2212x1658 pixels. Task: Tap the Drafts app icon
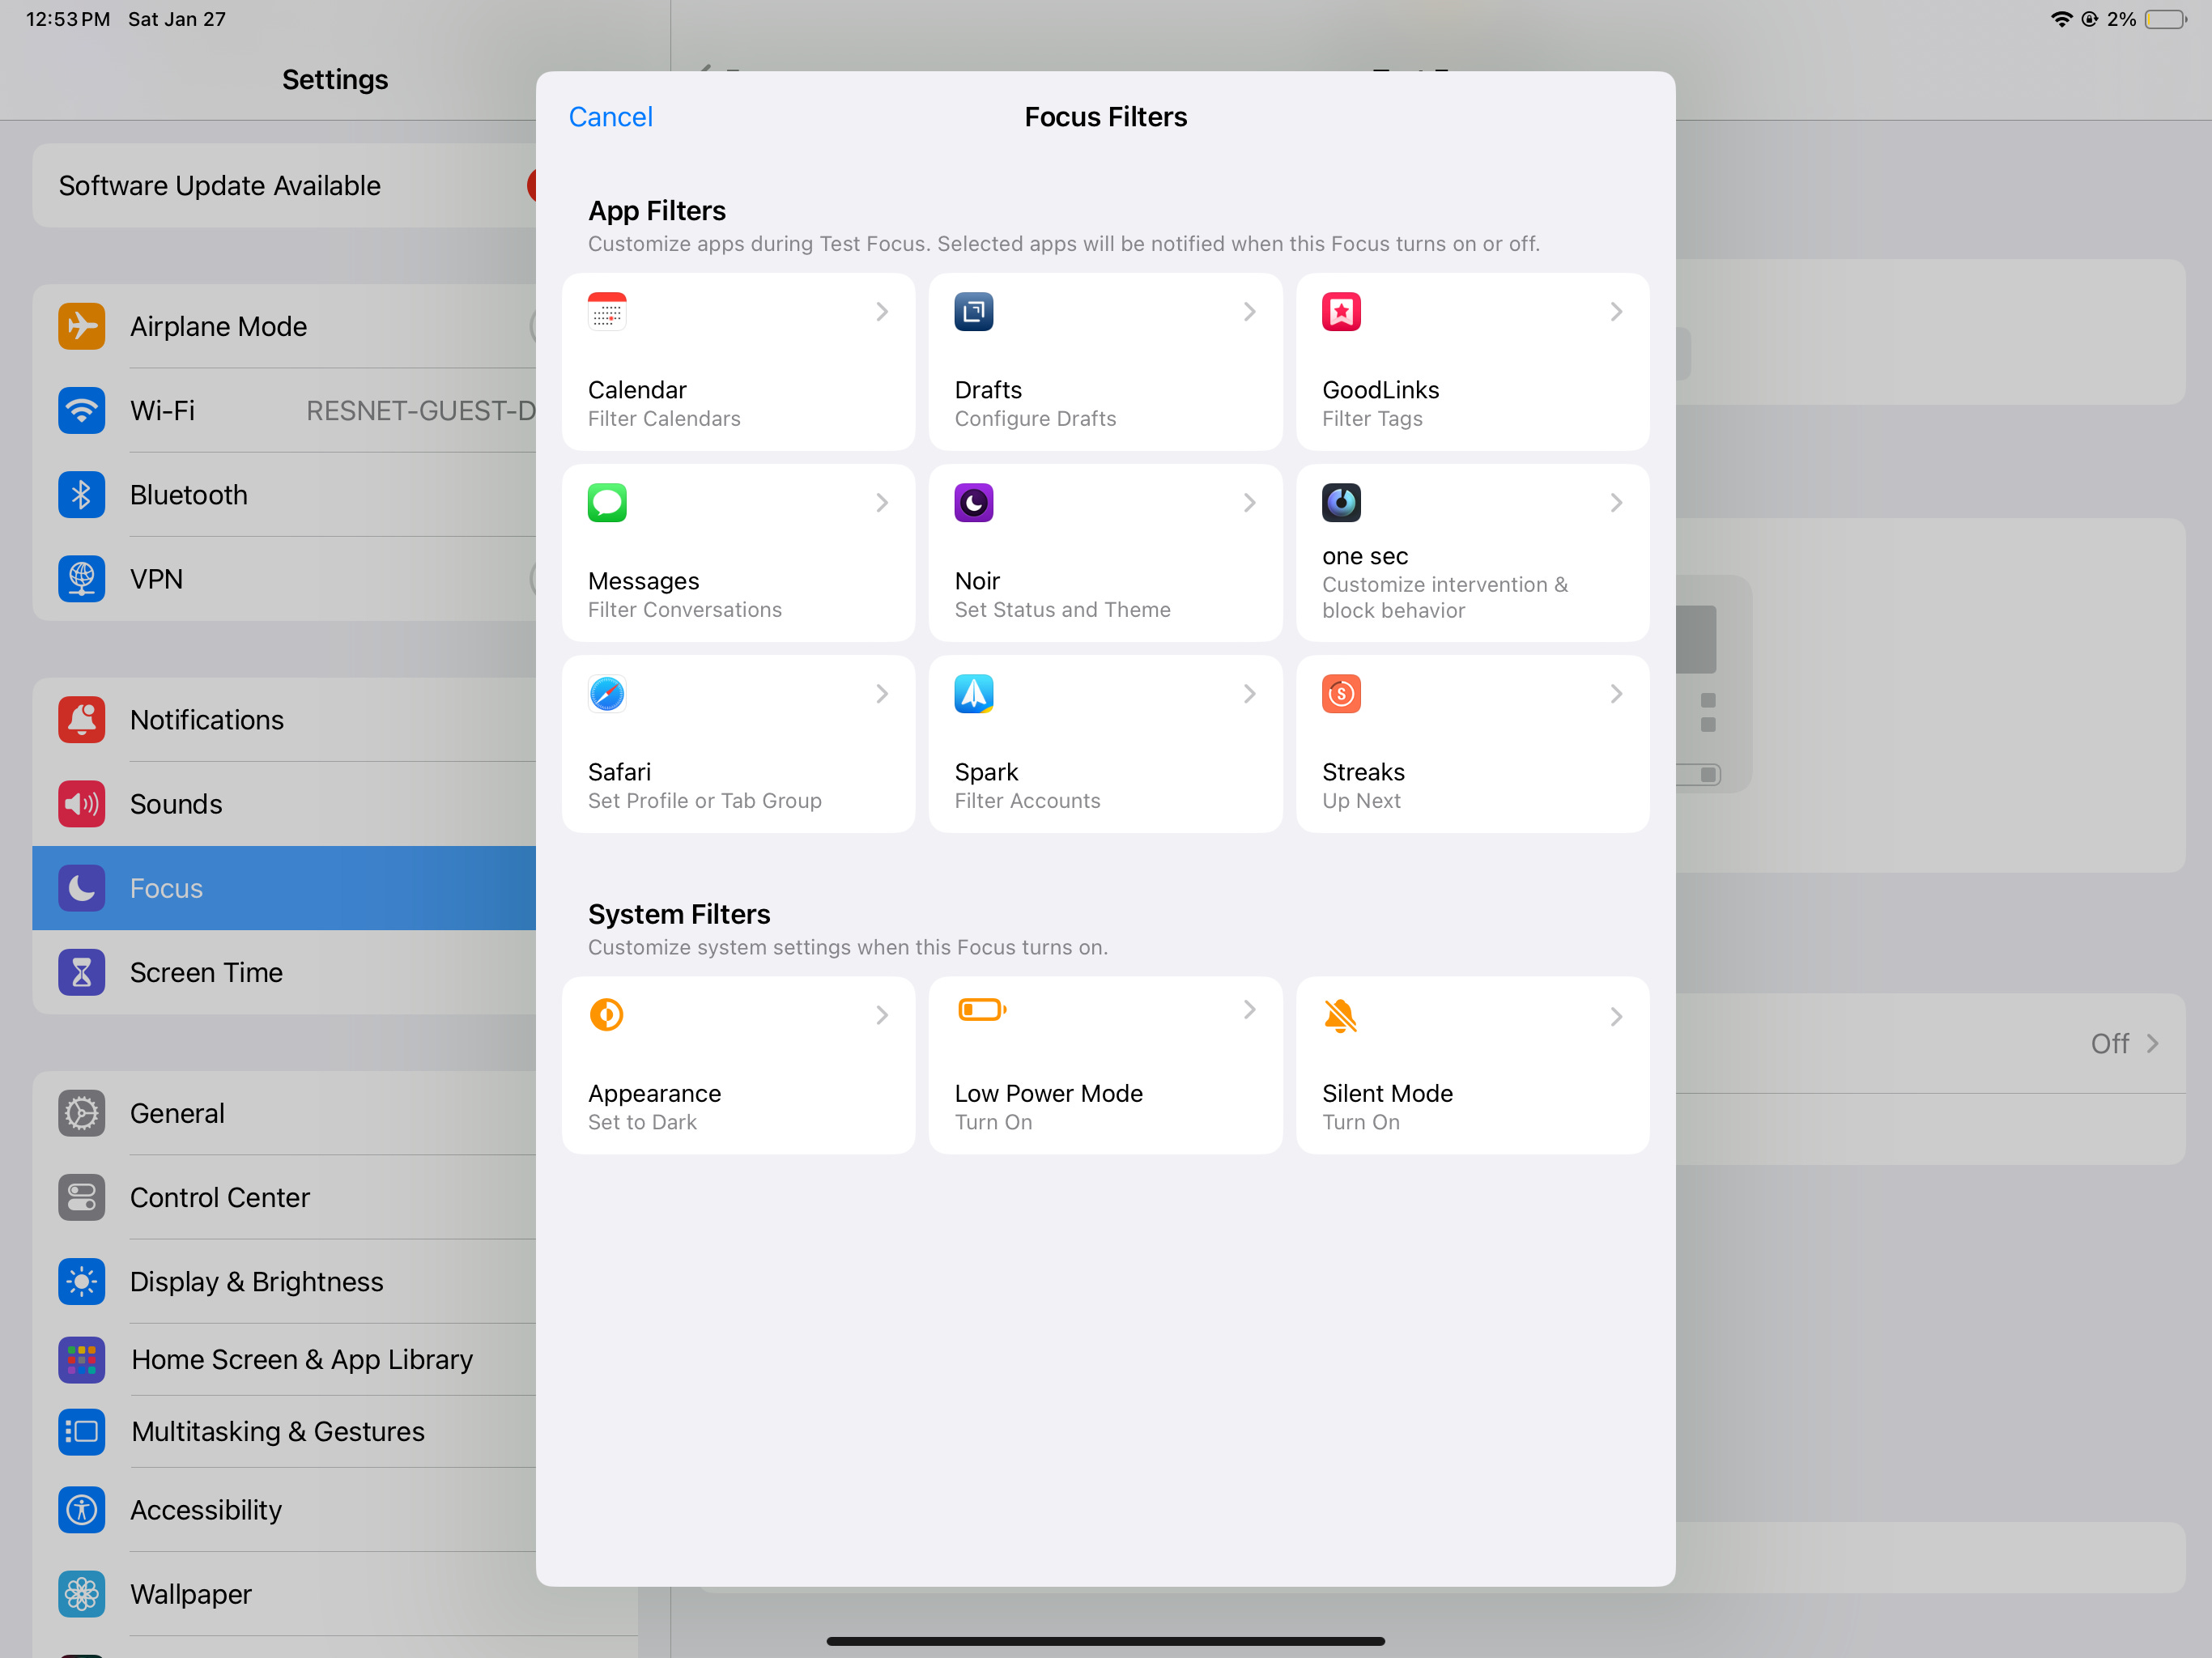coord(973,312)
